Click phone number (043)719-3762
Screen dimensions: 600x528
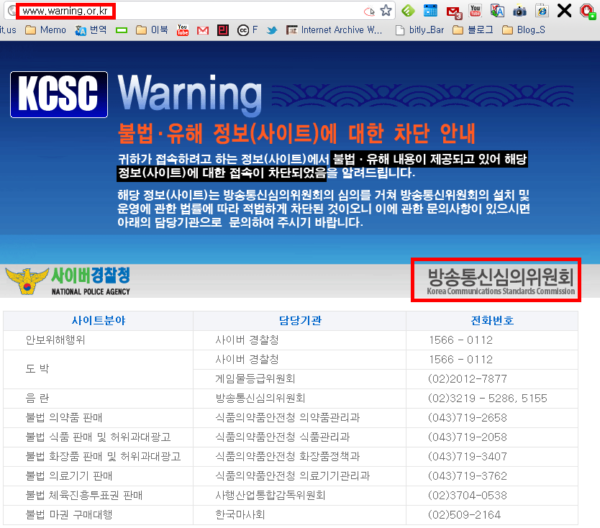click(468, 476)
